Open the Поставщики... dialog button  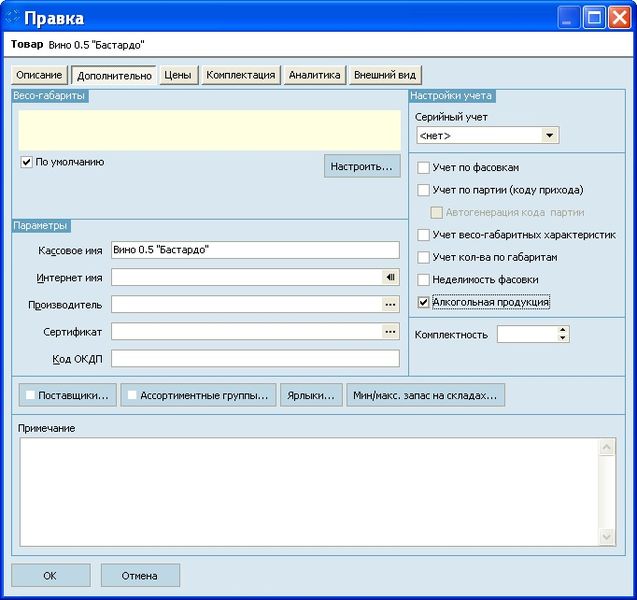(67, 395)
